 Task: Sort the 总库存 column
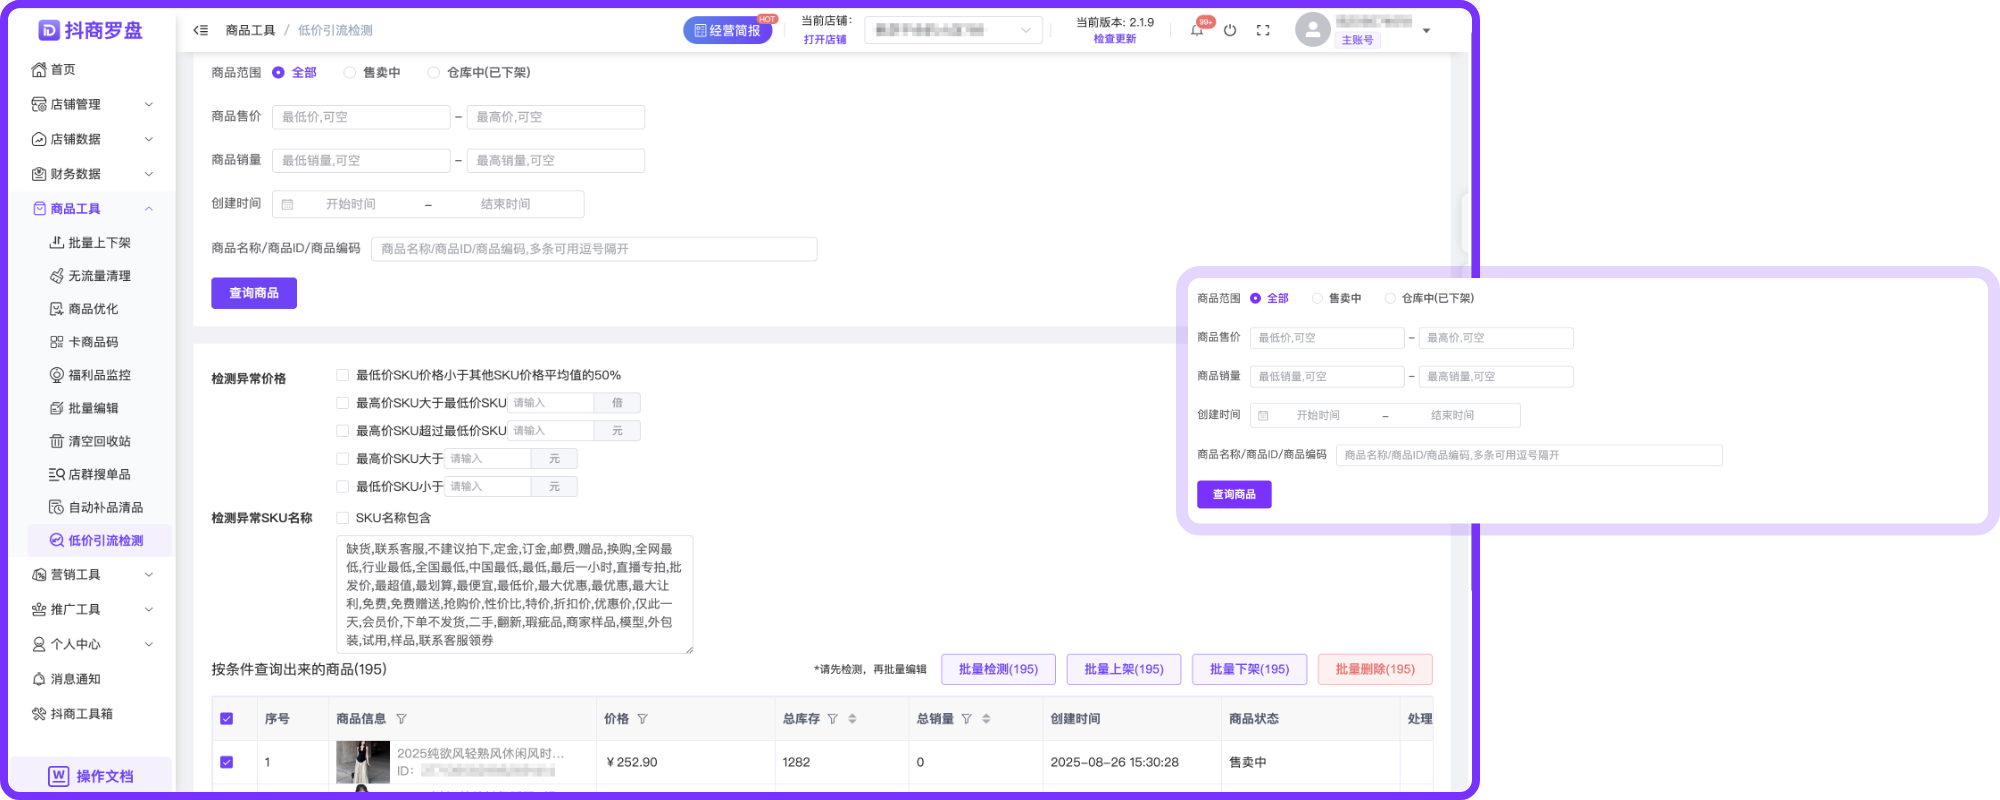click(x=852, y=719)
